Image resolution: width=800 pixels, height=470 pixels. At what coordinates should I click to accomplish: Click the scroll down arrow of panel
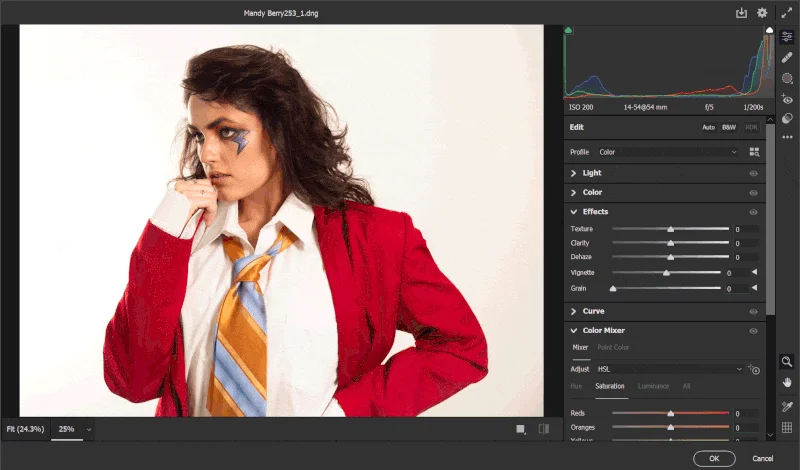point(770,435)
